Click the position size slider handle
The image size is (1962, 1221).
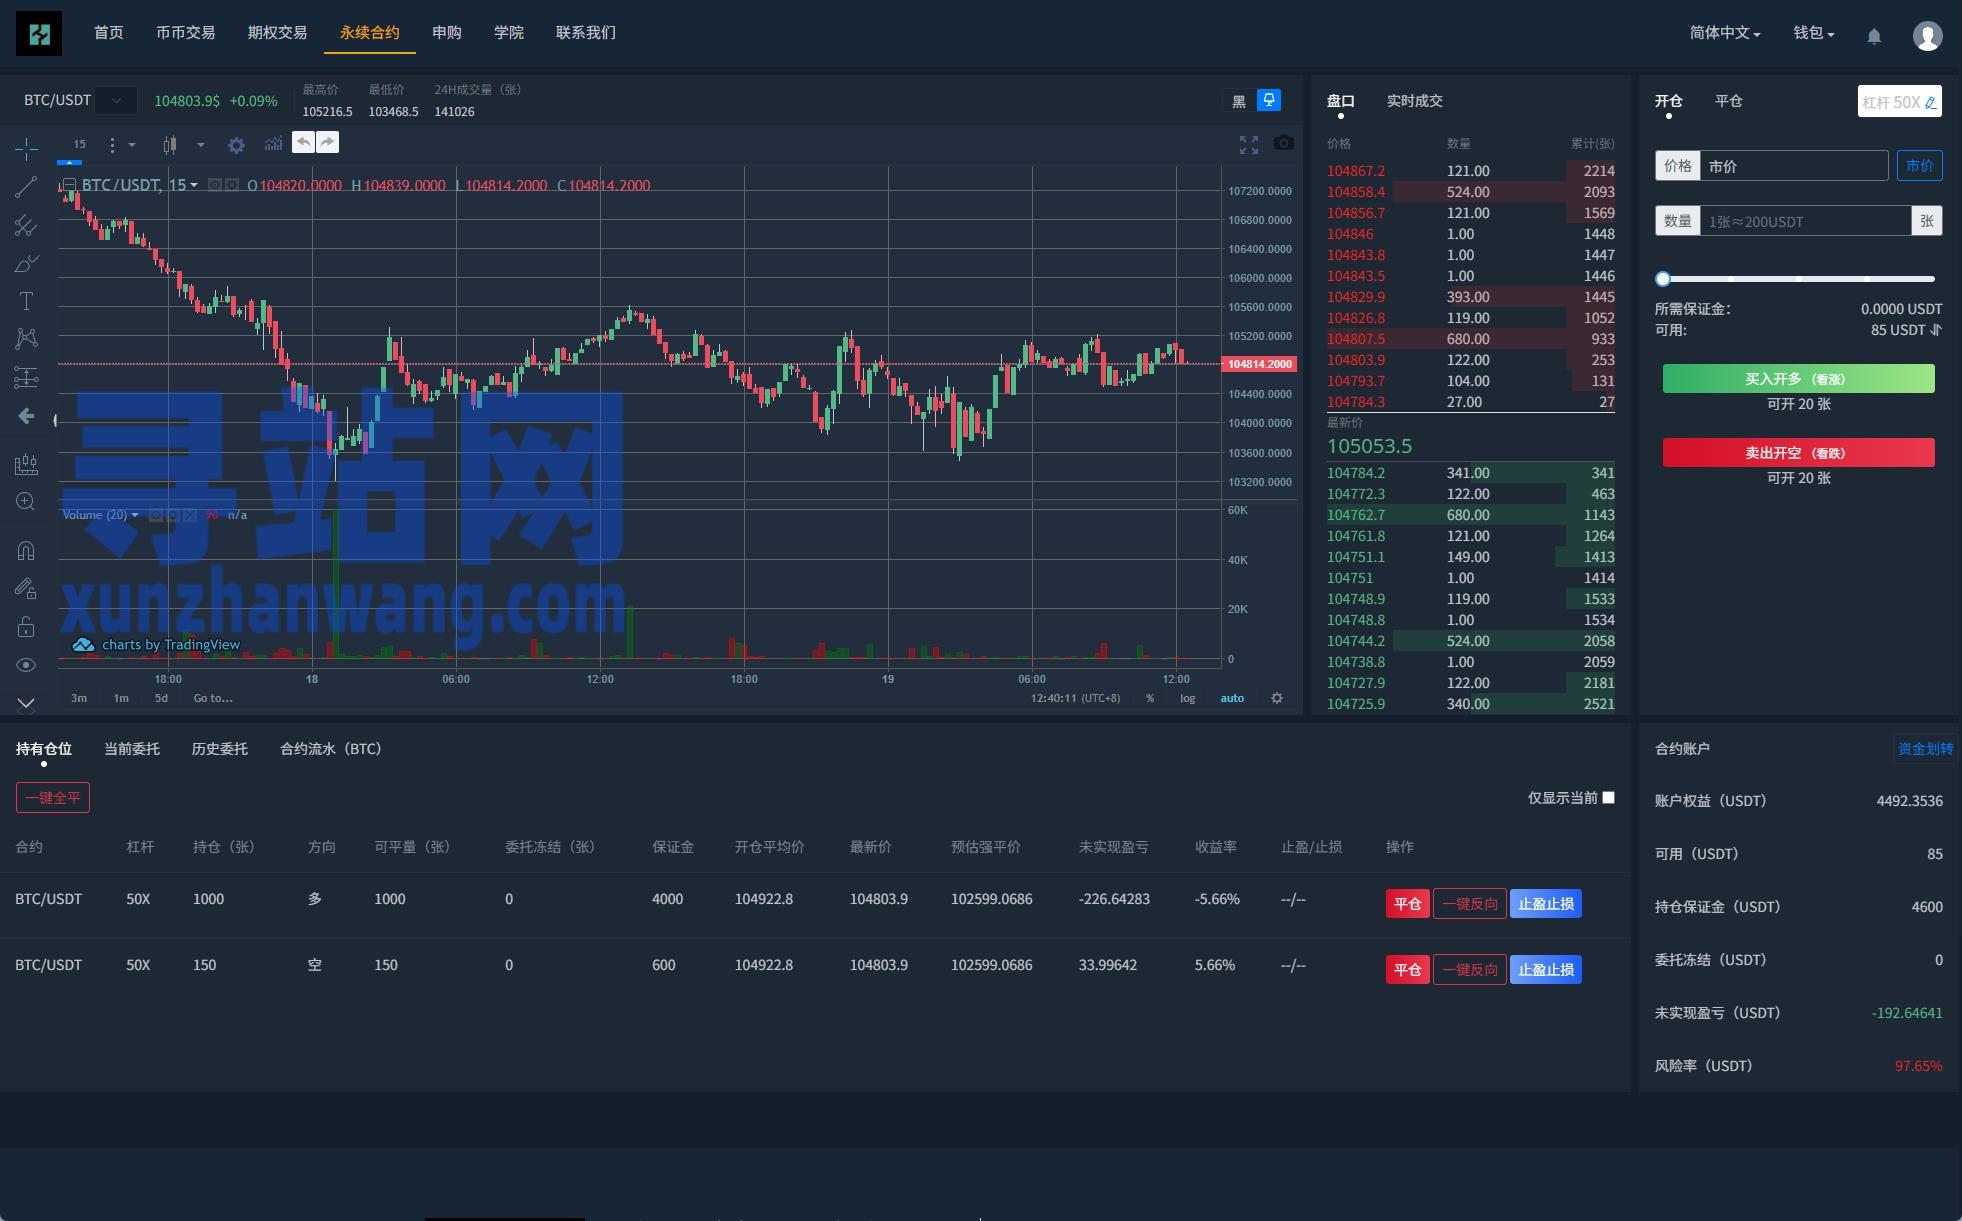click(1663, 279)
